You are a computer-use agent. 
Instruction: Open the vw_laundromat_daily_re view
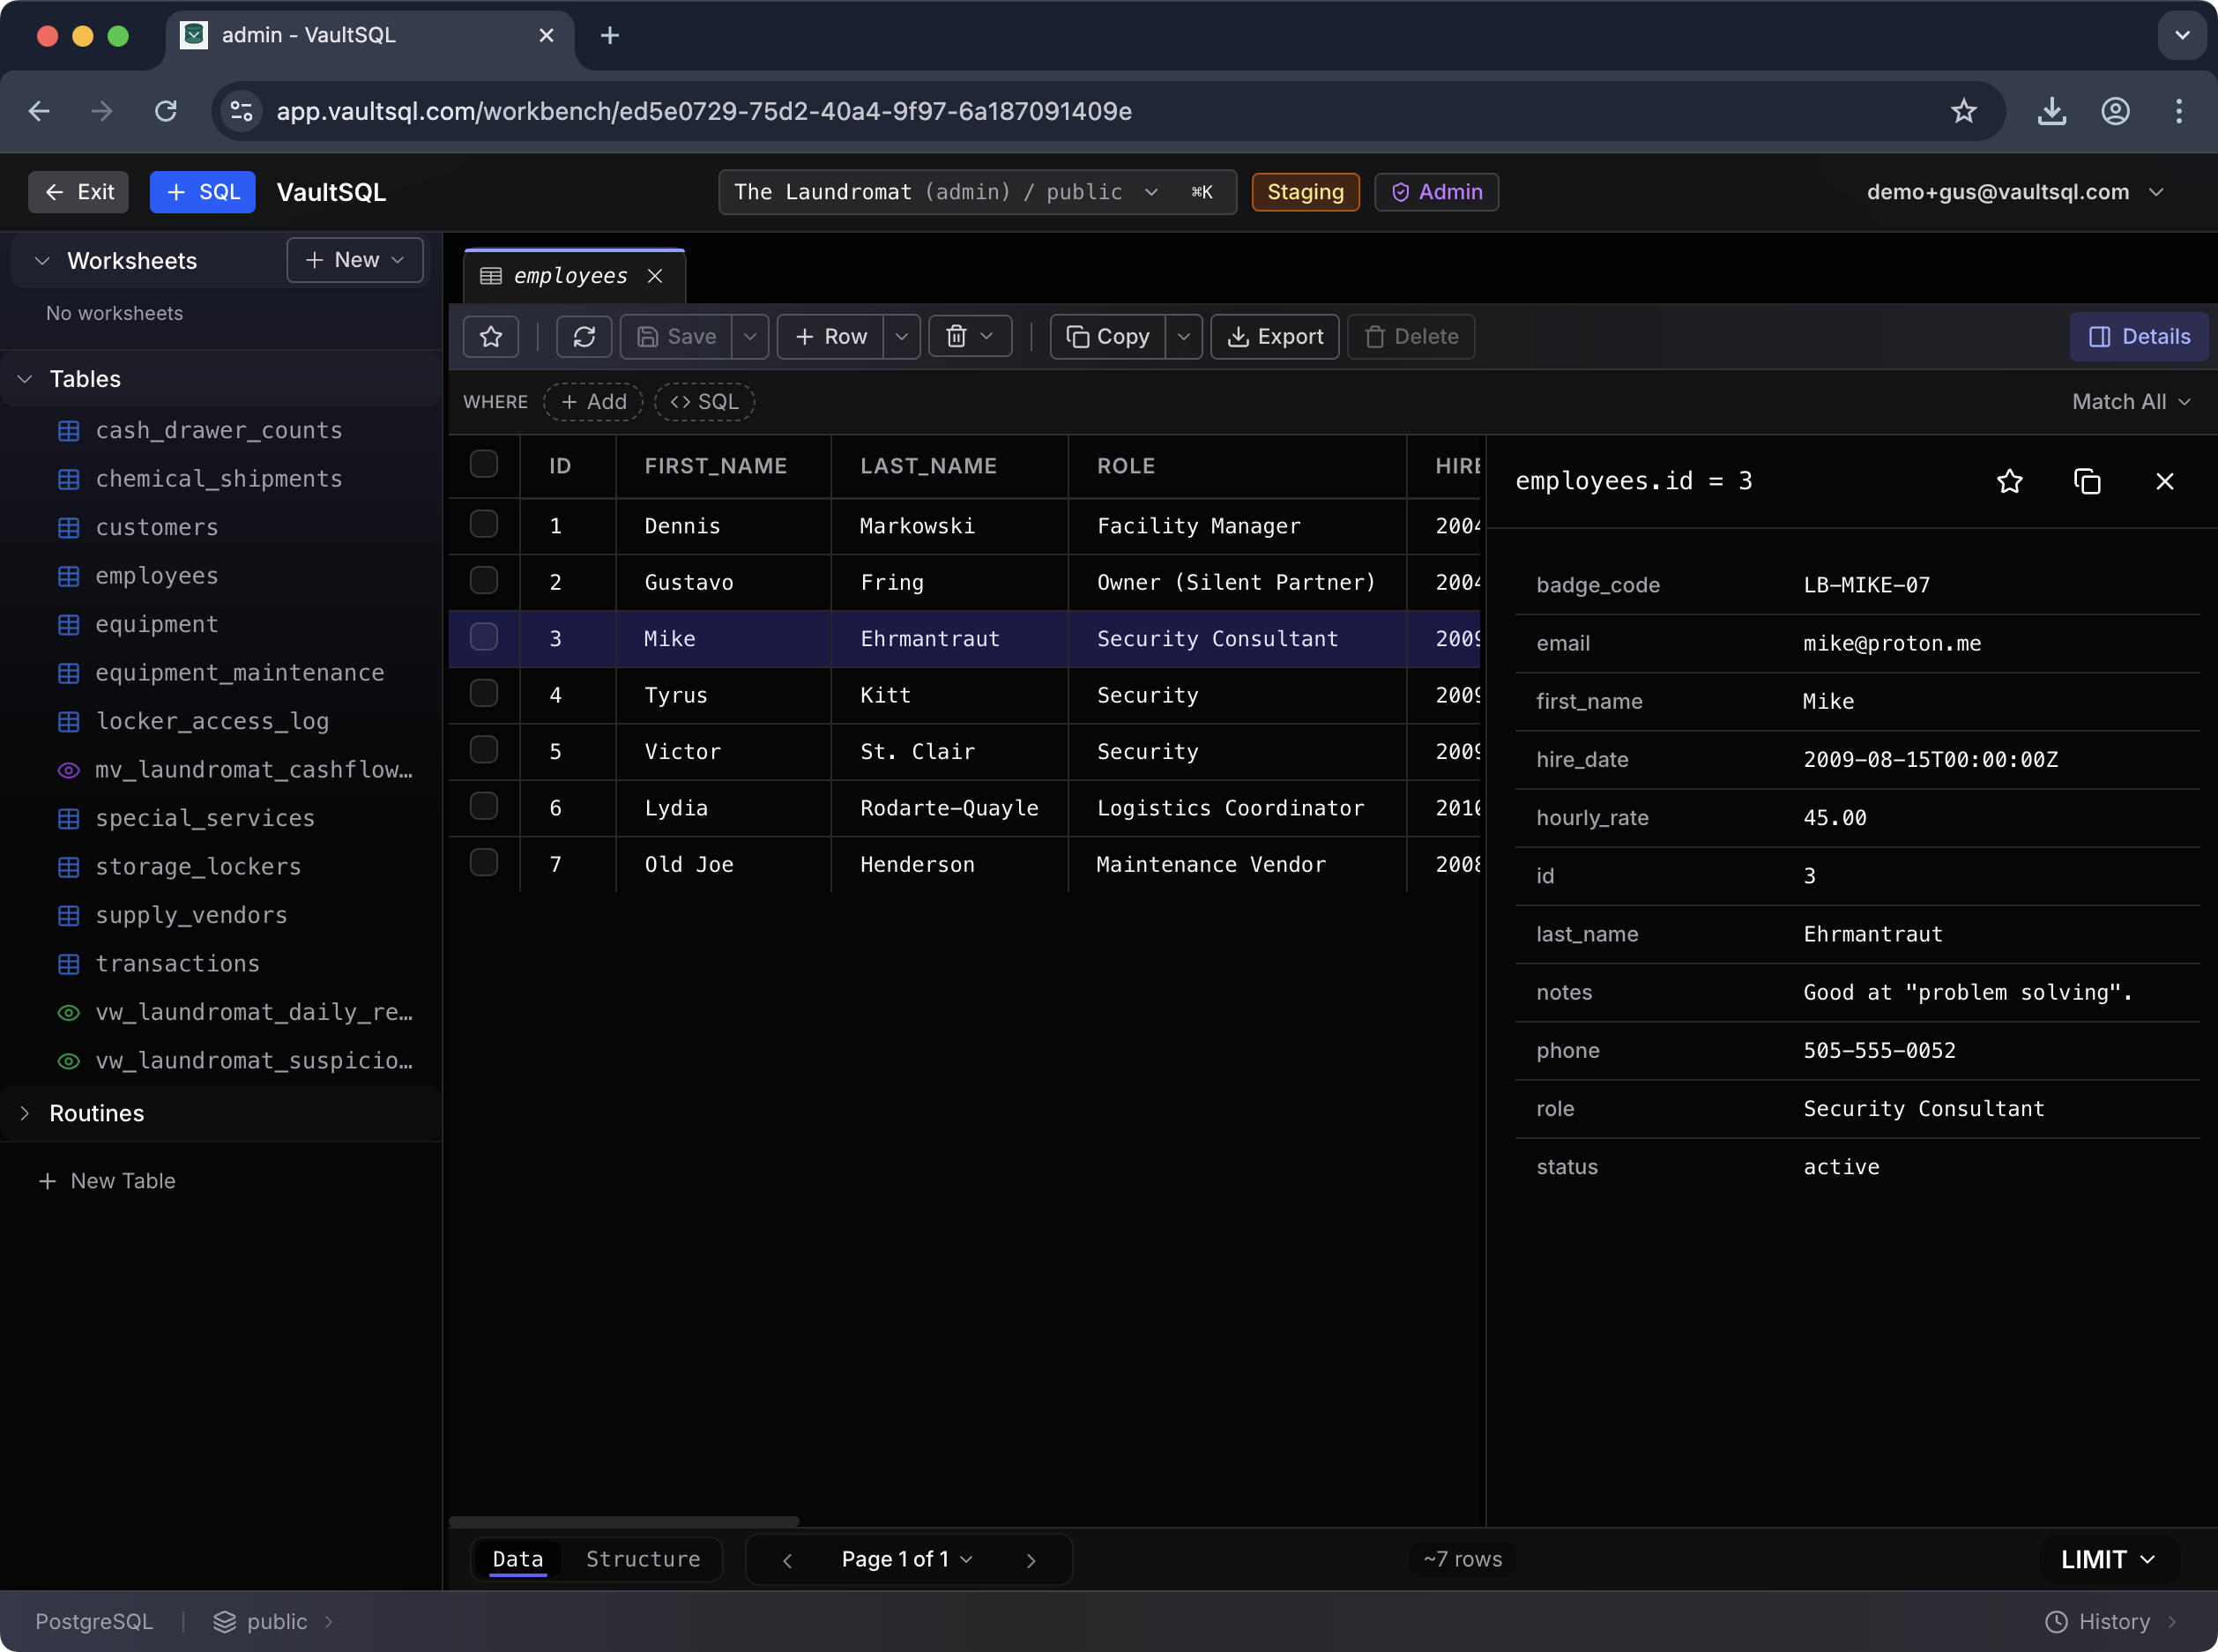coord(235,1012)
